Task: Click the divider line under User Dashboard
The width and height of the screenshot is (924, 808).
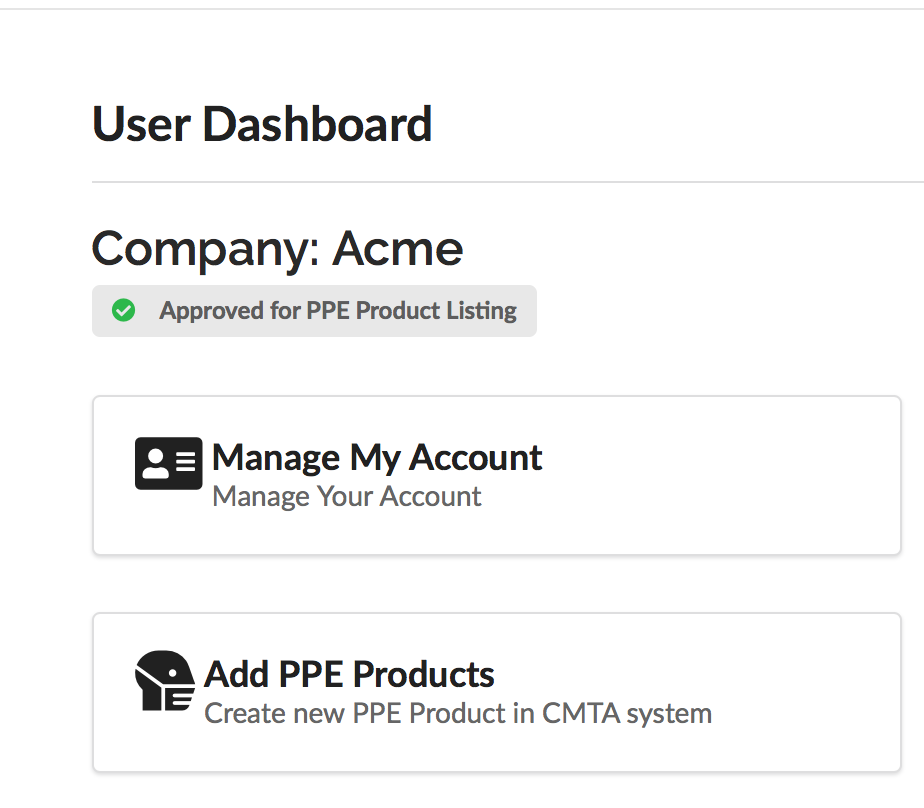Action: [x=508, y=182]
